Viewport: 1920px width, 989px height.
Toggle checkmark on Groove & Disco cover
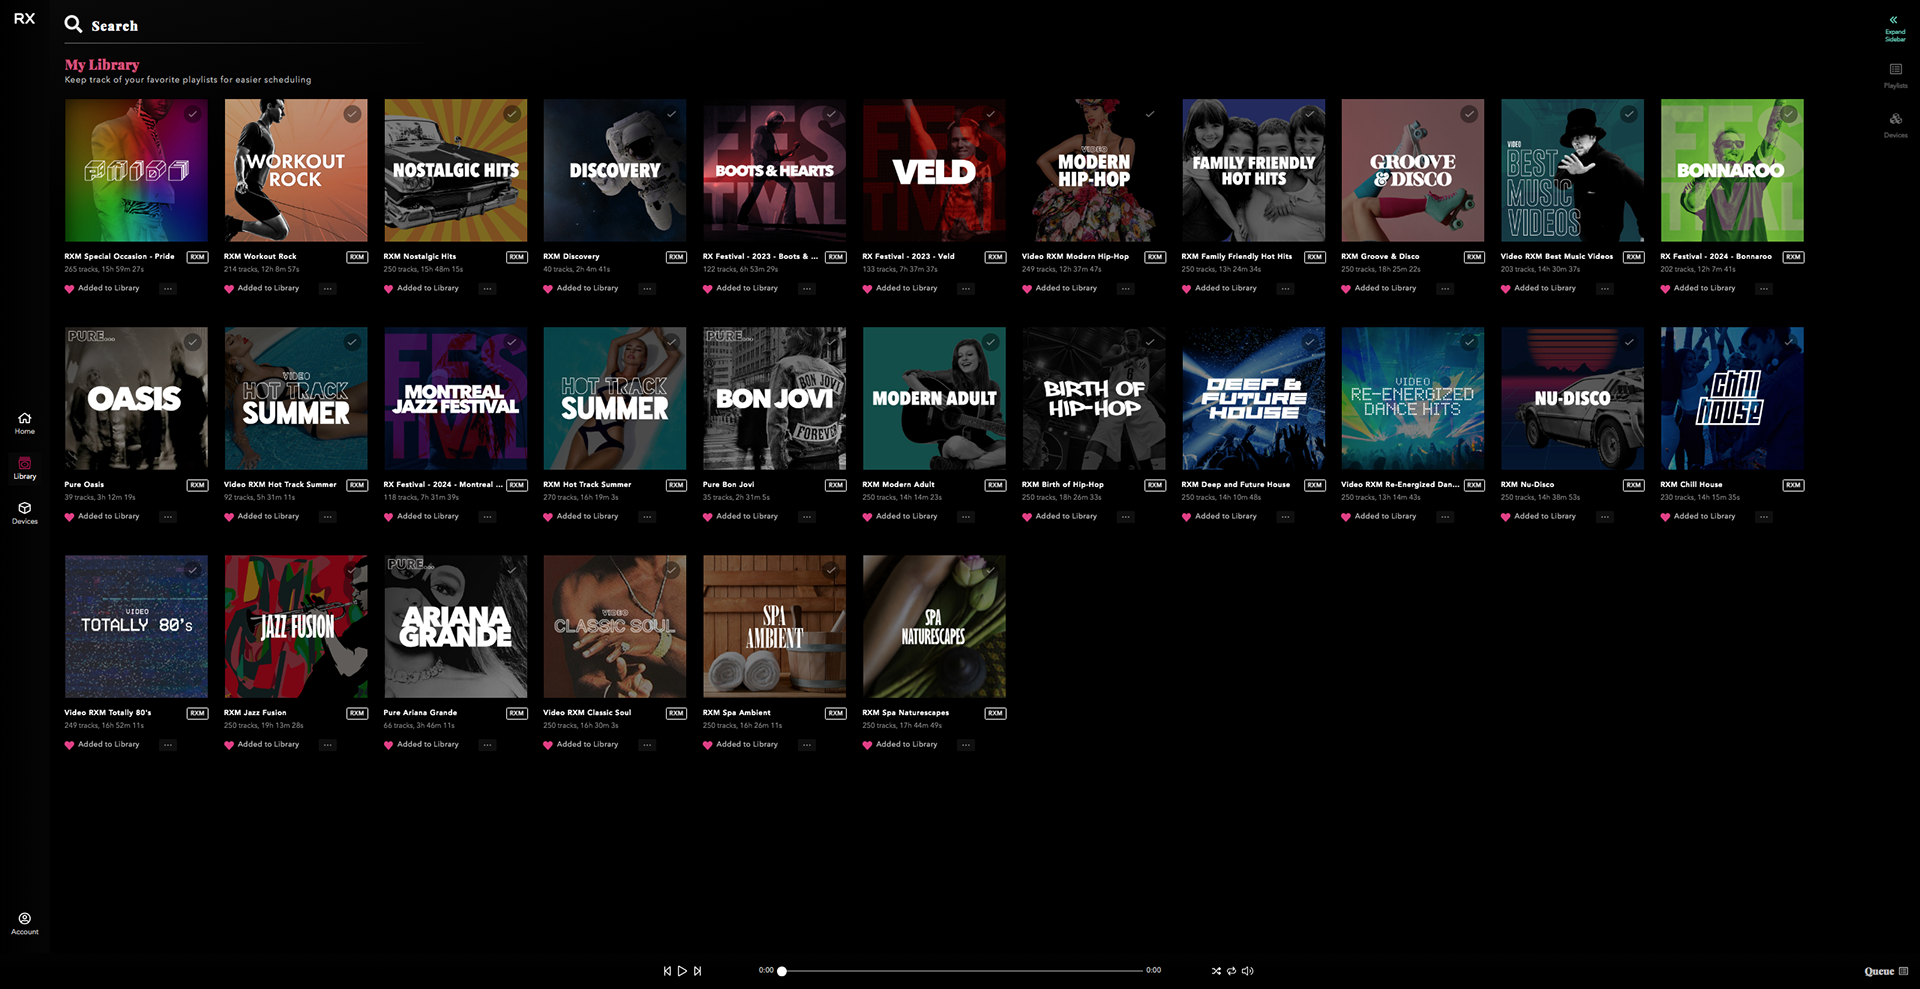tap(1469, 114)
